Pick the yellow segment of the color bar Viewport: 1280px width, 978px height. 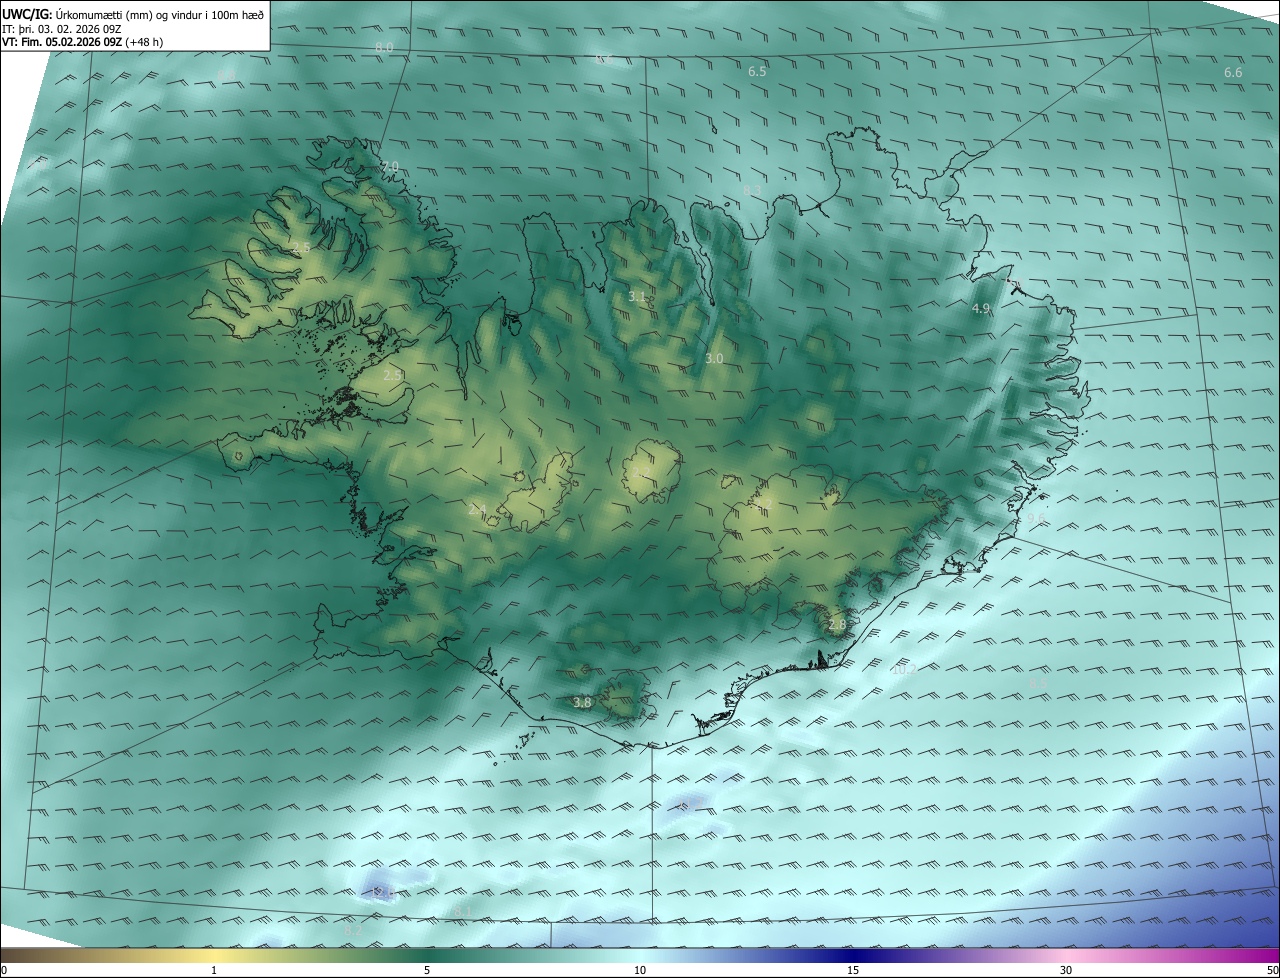click(x=214, y=955)
